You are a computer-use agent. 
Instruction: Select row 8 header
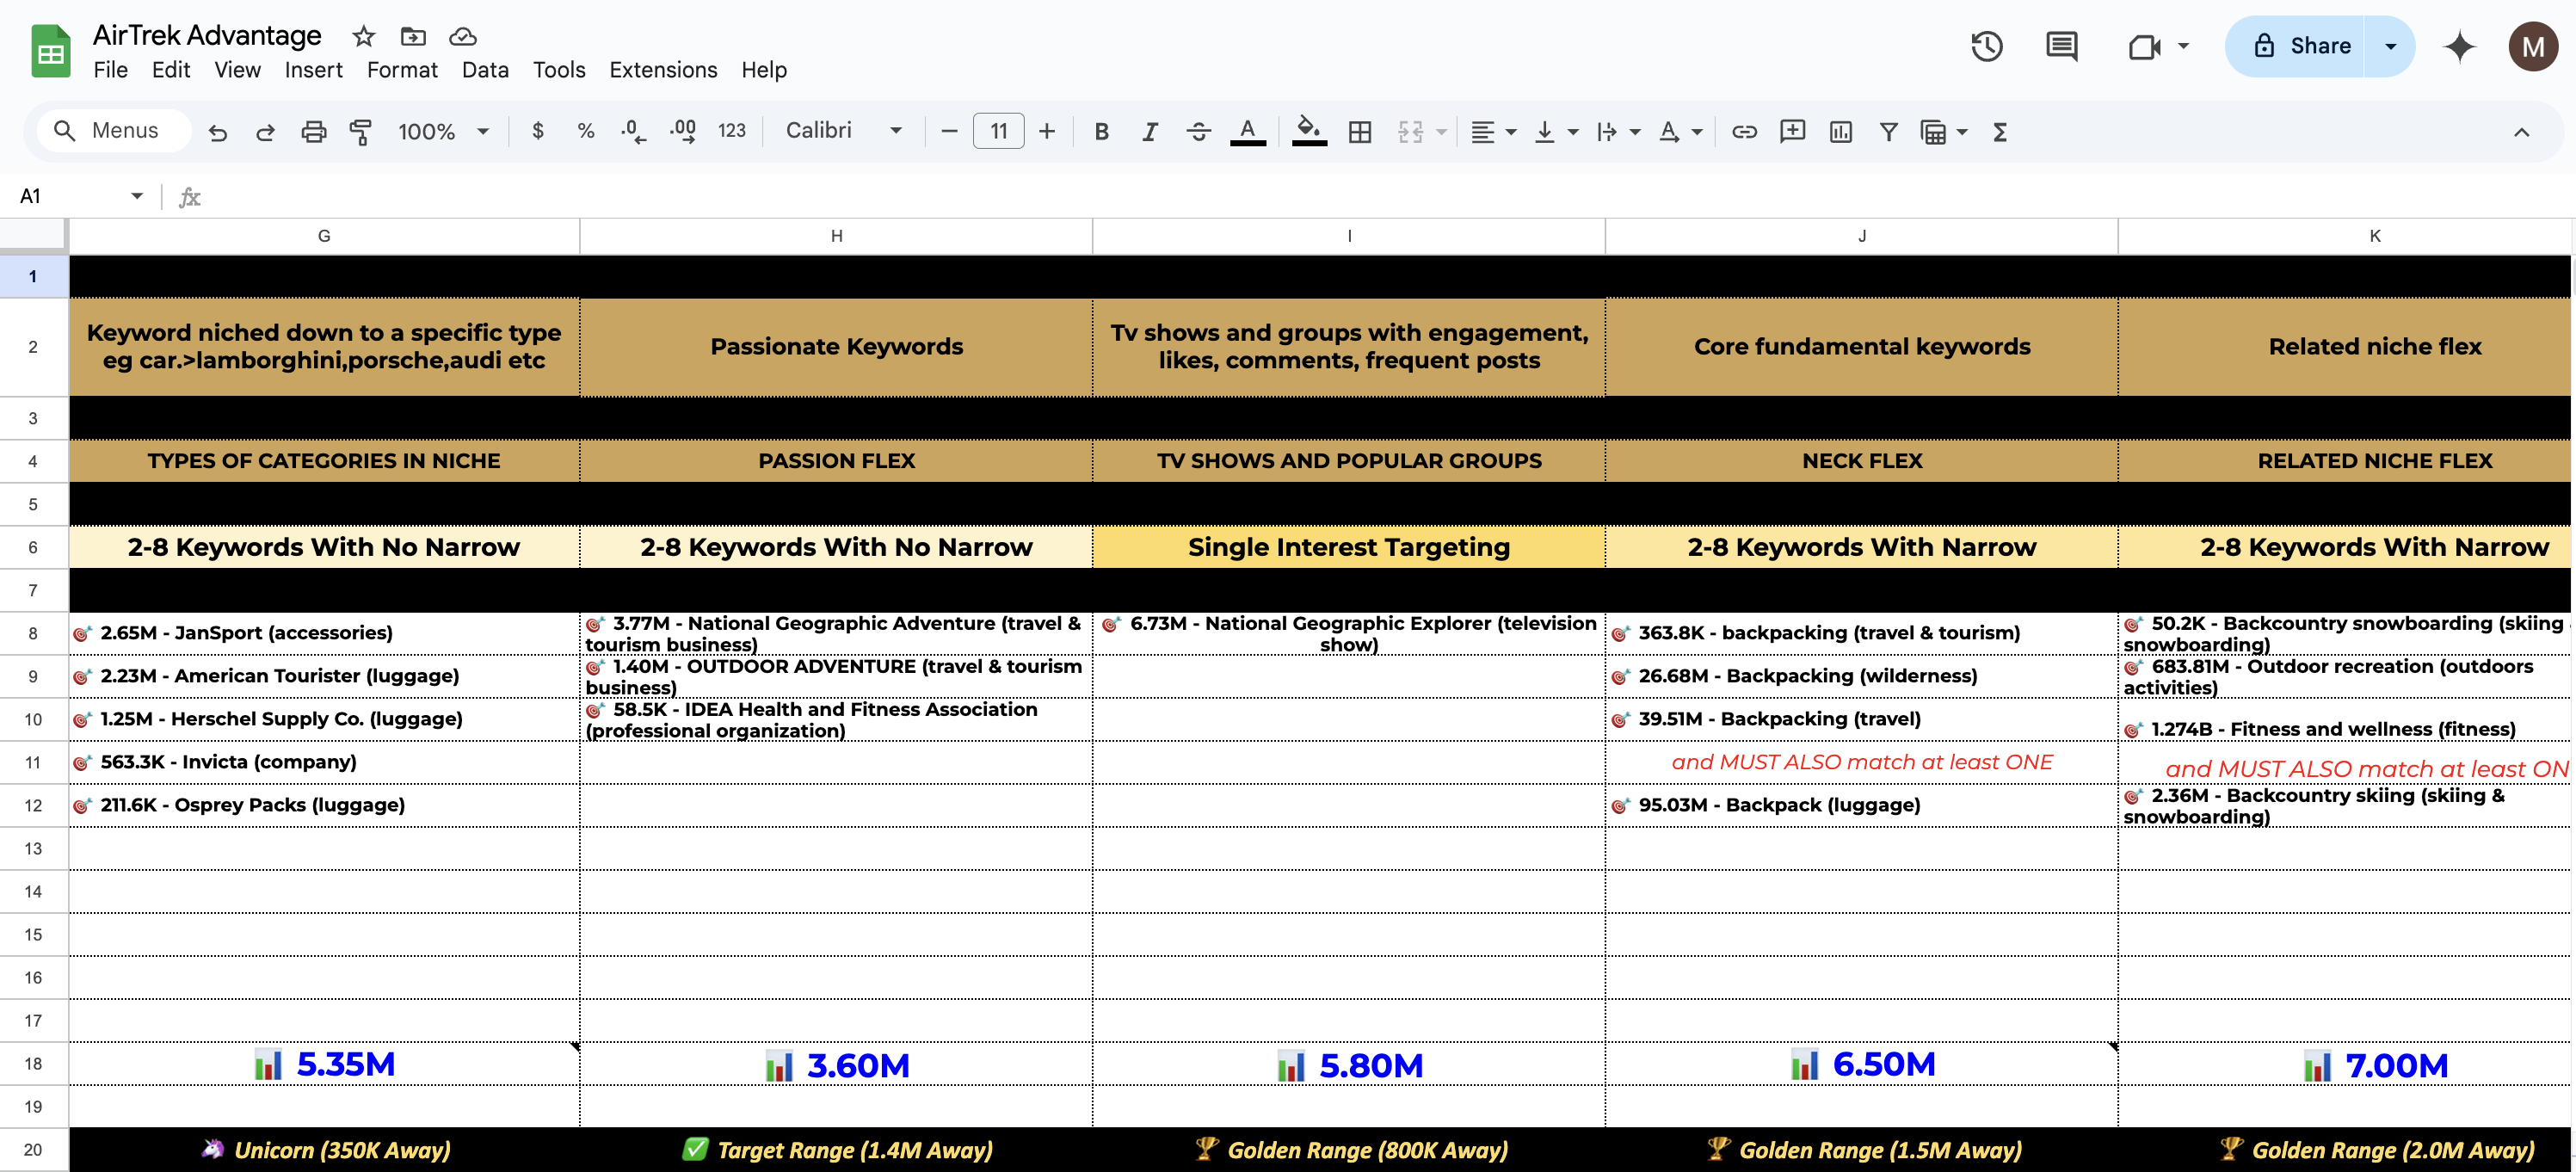point(33,633)
